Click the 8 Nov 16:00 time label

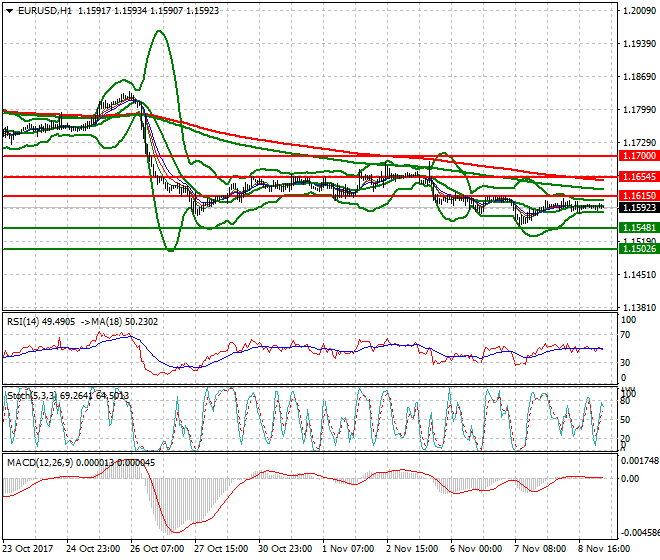[604, 550]
